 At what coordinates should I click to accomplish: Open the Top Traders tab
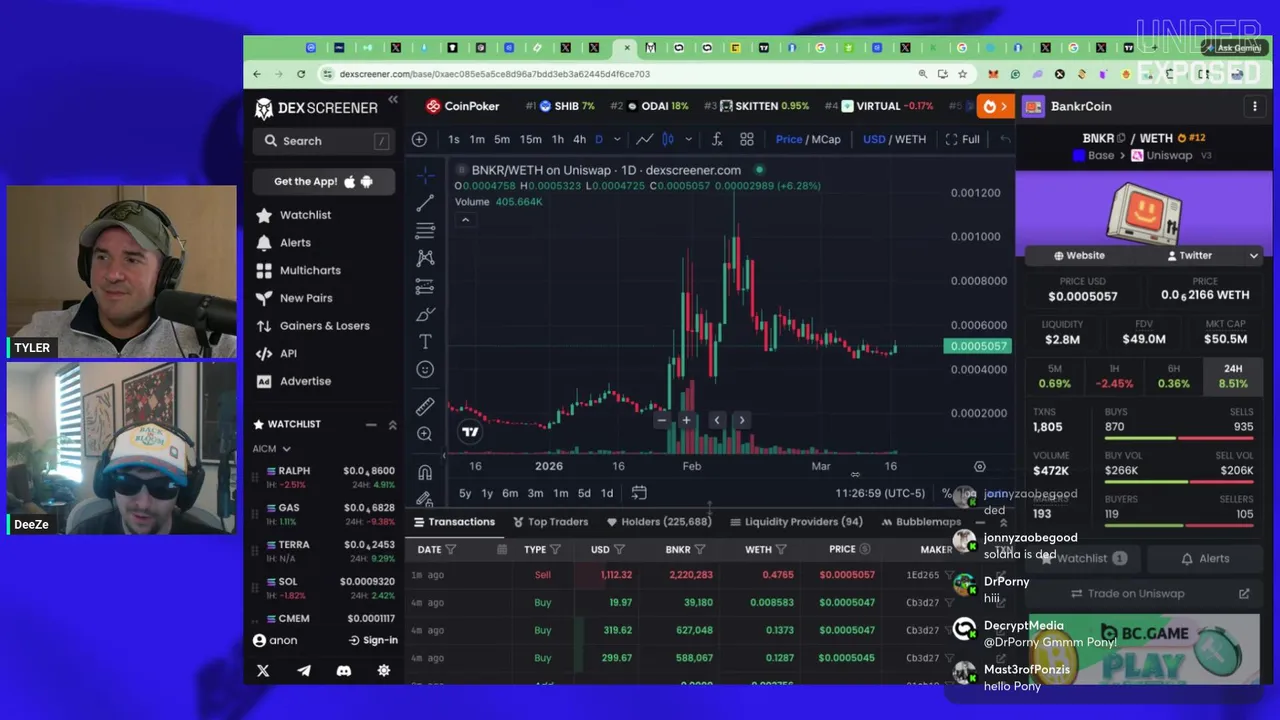[550, 522]
